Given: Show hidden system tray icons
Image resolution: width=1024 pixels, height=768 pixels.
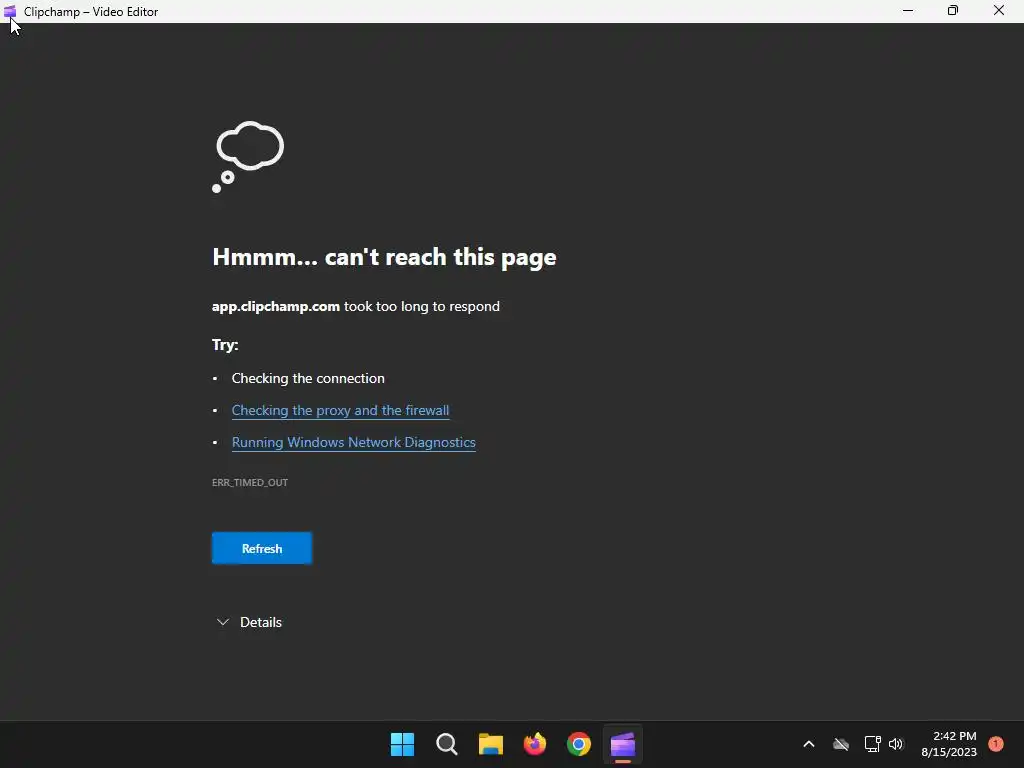Looking at the screenshot, I should tap(808, 744).
